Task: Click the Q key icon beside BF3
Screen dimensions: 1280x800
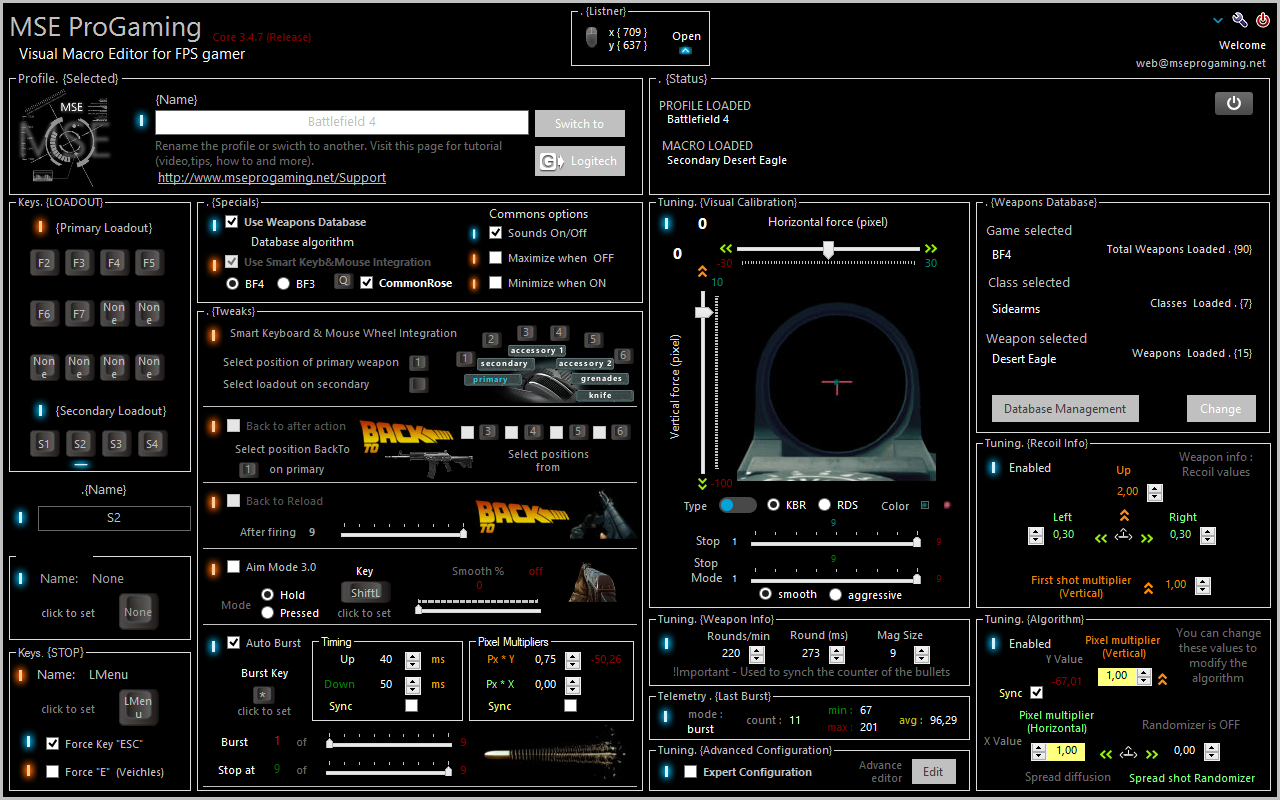Action: point(342,281)
